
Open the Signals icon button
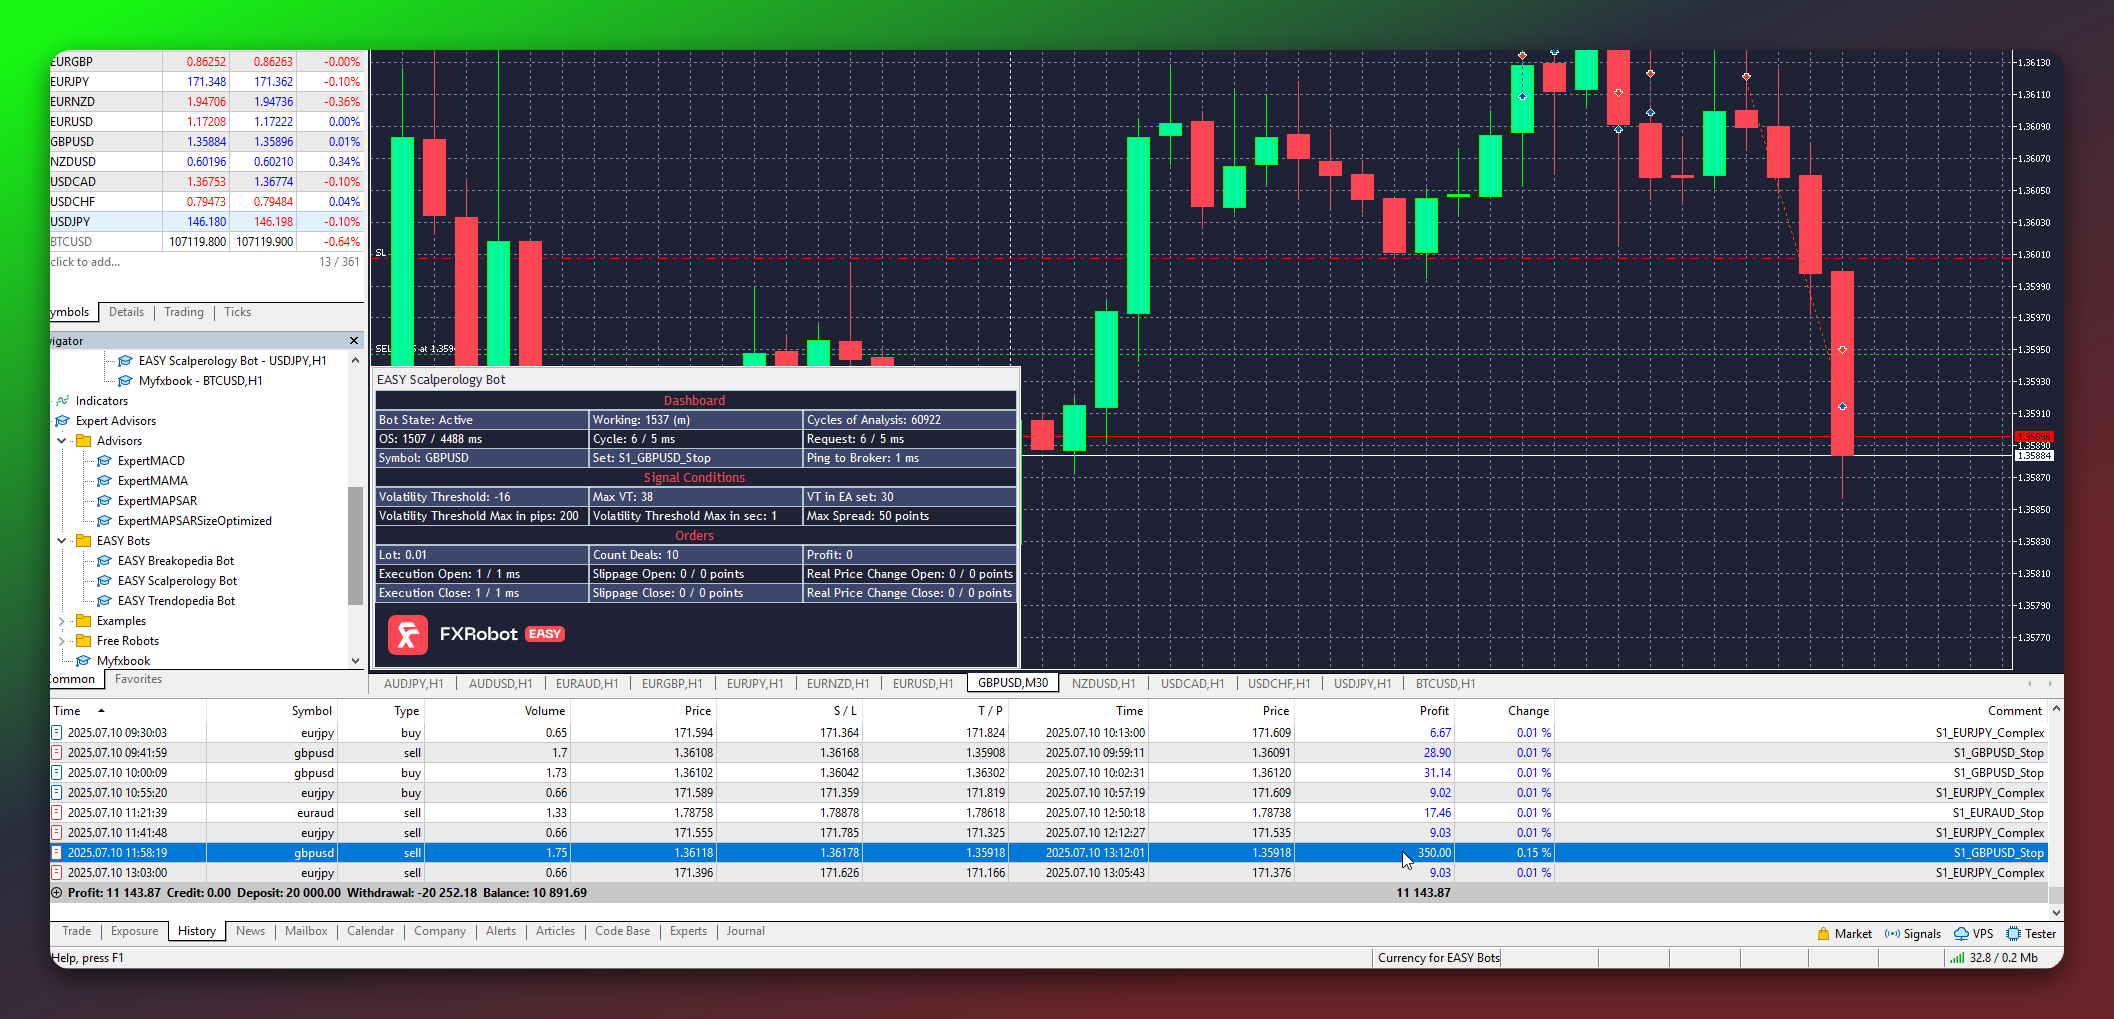coord(1892,934)
